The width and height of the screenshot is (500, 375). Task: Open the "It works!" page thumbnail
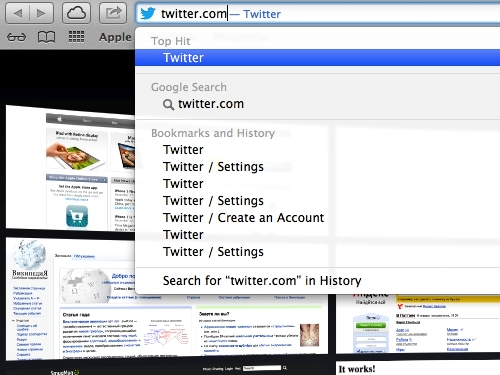(418, 368)
